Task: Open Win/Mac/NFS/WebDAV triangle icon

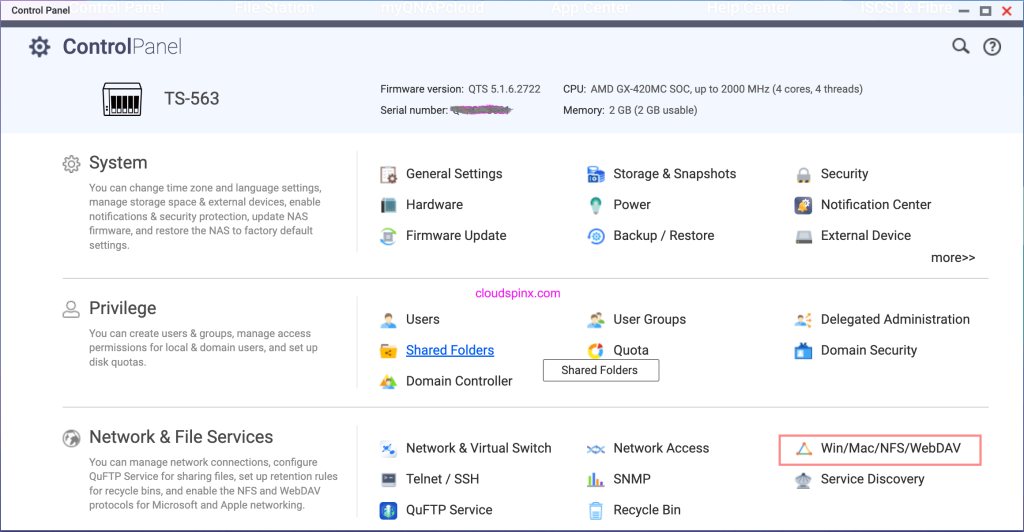Action: [x=804, y=448]
